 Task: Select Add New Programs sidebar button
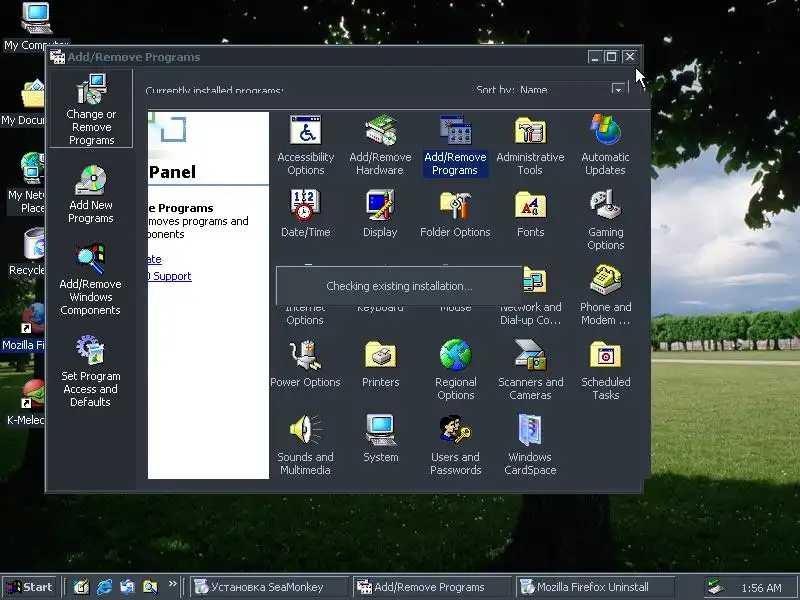tap(91, 194)
